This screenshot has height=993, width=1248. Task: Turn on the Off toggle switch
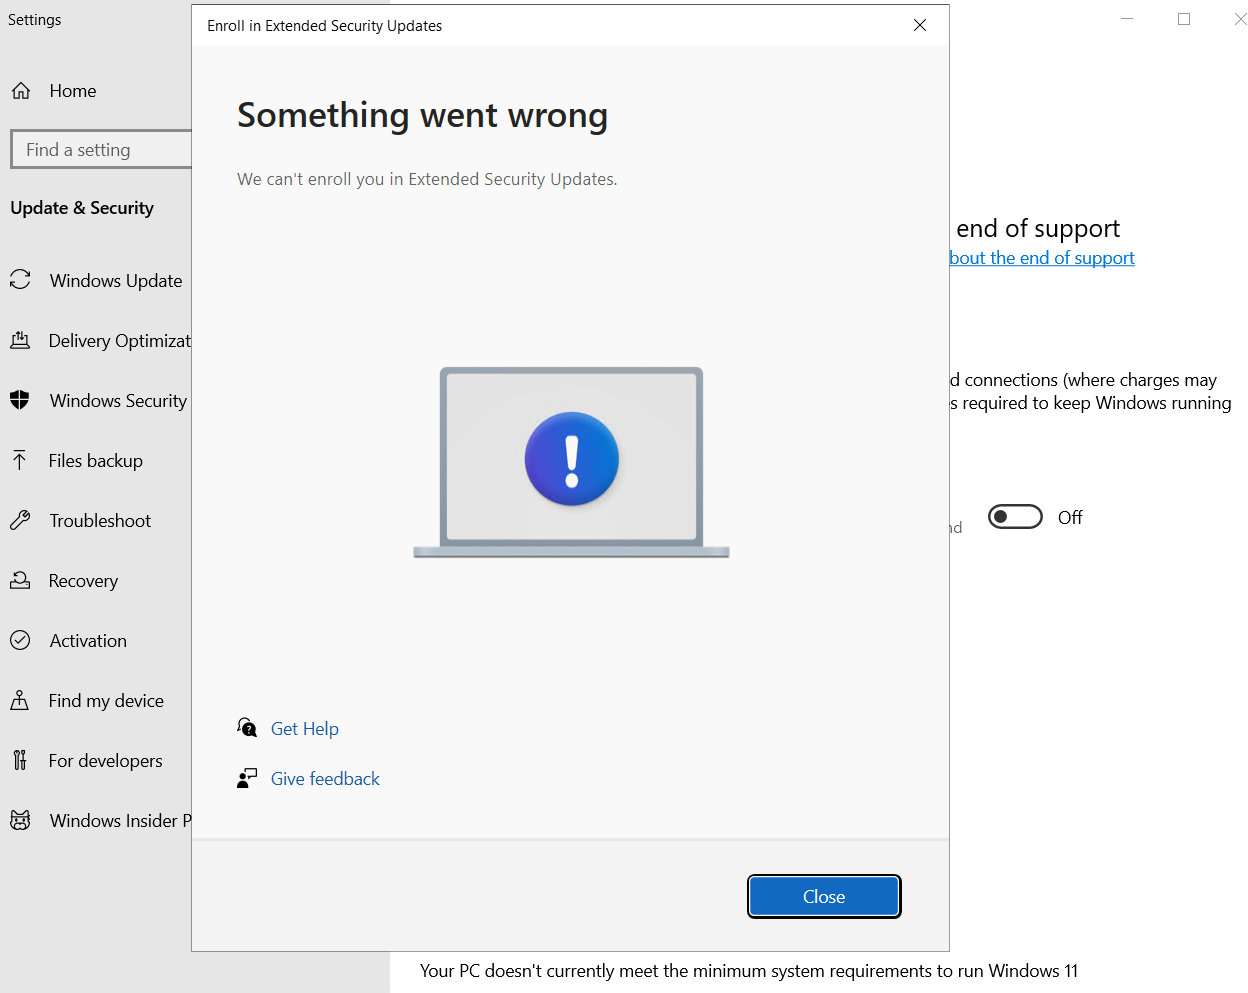tap(1015, 517)
